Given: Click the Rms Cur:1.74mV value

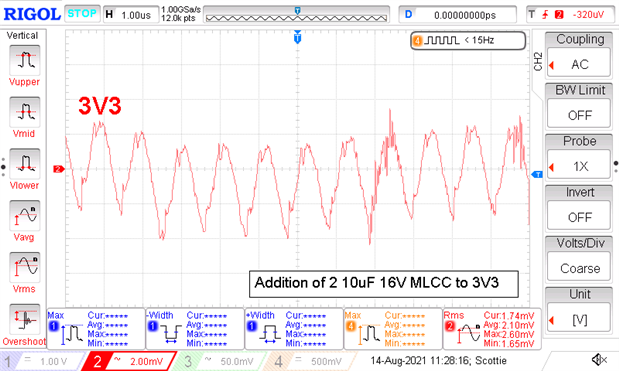Looking at the screenshot, I should click(509, 316).
